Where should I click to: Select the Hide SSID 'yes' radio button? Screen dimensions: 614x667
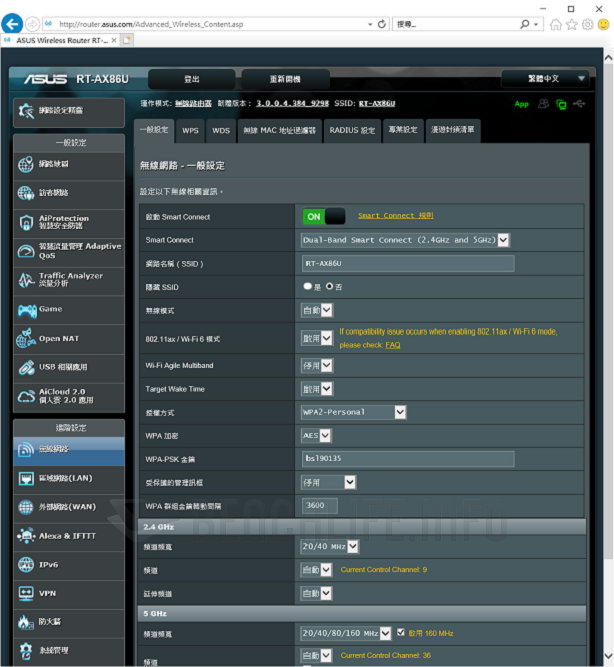[x=308, y=286]
